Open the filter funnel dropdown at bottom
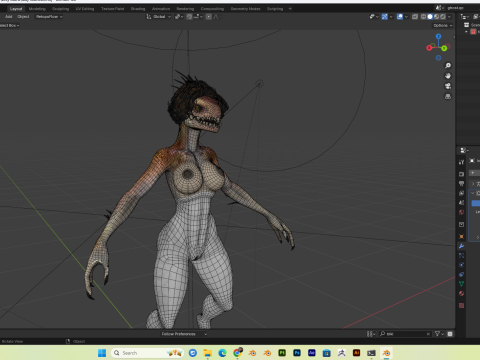480x360 pixels. click(x=439, y=334)
